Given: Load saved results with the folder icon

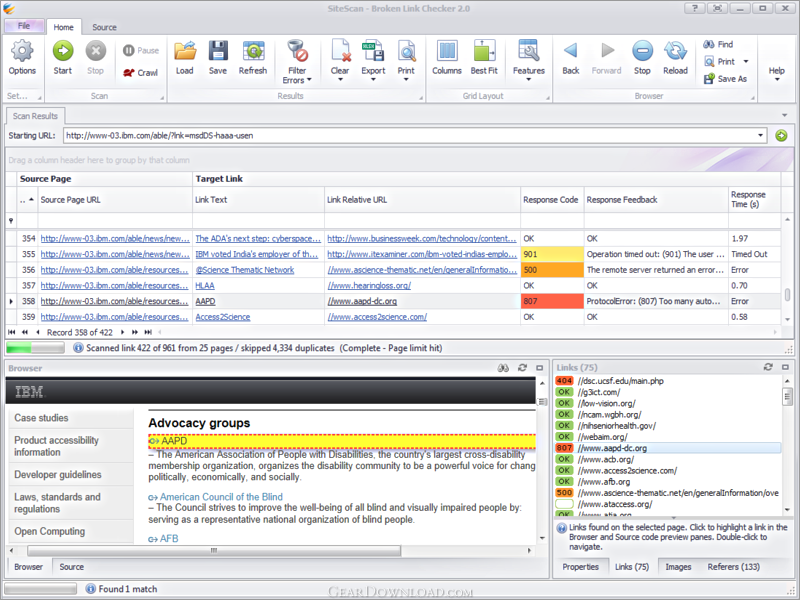Looking at the screenshot, I should 185,58.
